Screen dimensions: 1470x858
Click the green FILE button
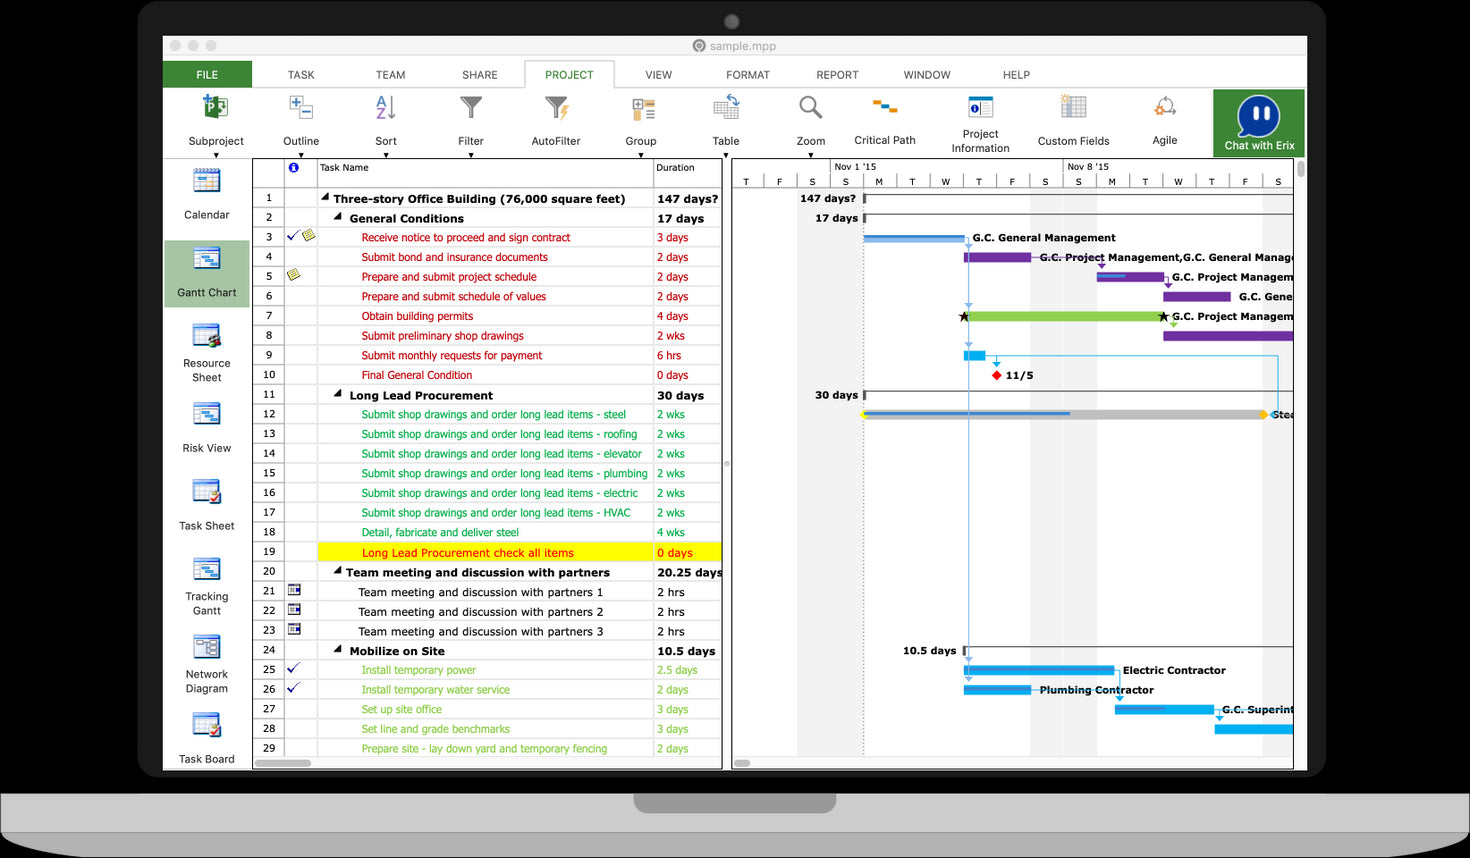206,74
